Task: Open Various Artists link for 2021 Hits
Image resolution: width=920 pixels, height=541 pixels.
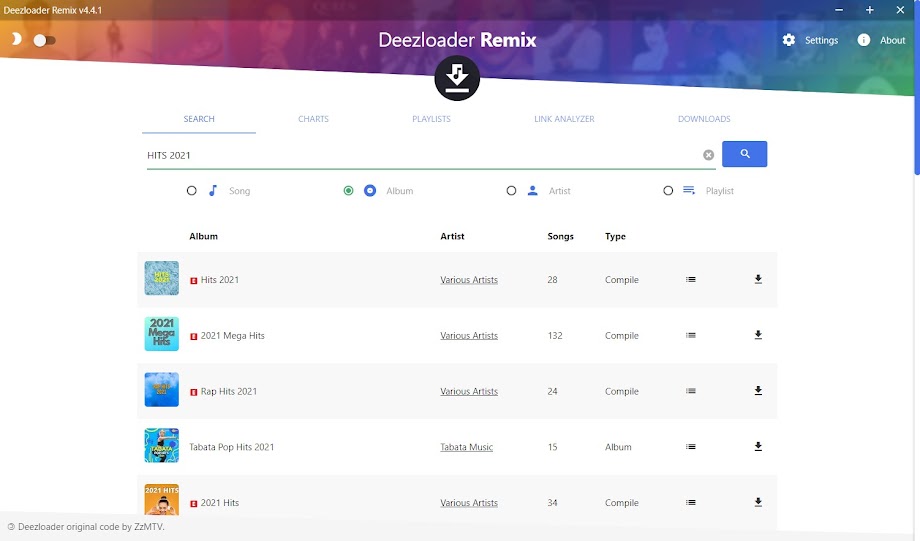Action: pos(469,503)
